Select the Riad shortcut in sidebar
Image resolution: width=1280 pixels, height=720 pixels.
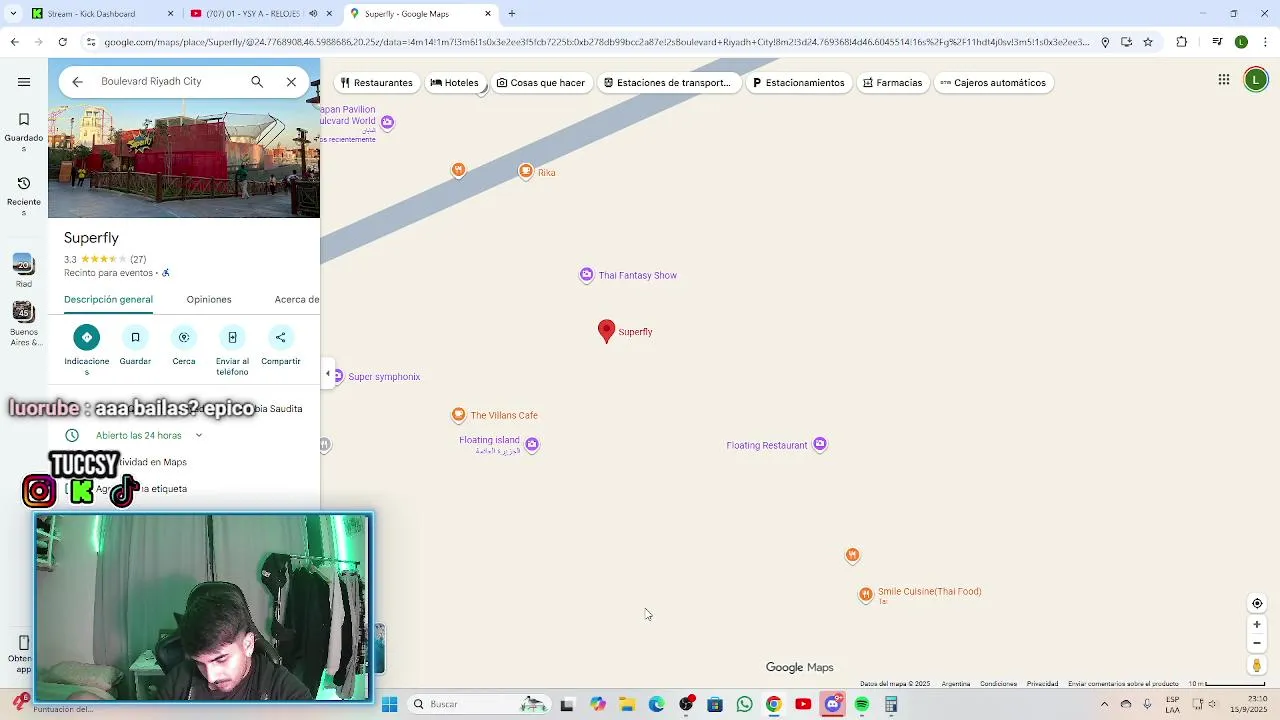pos(24,270)
